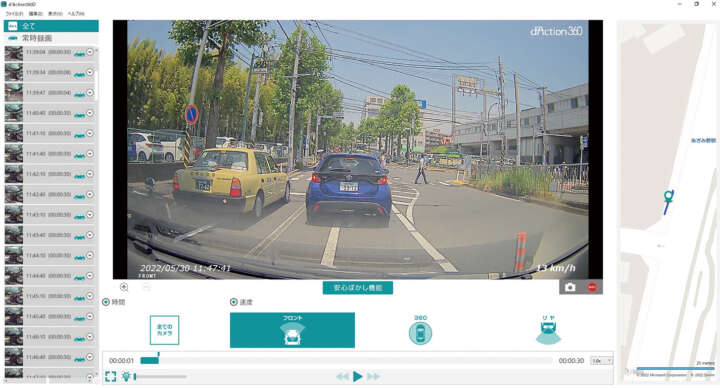
Task: Open the ヘルプ menu
Action: tap(76, 14)
